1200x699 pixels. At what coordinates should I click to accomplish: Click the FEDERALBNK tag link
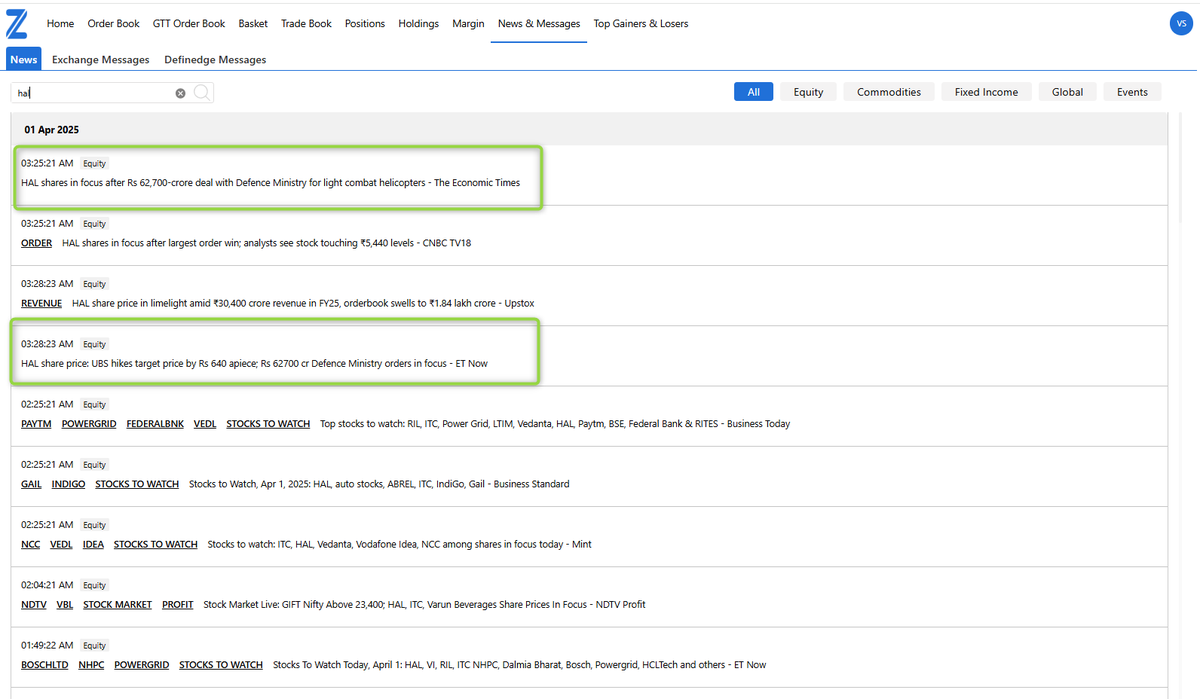pyautogui.click(x=155, y=424)
